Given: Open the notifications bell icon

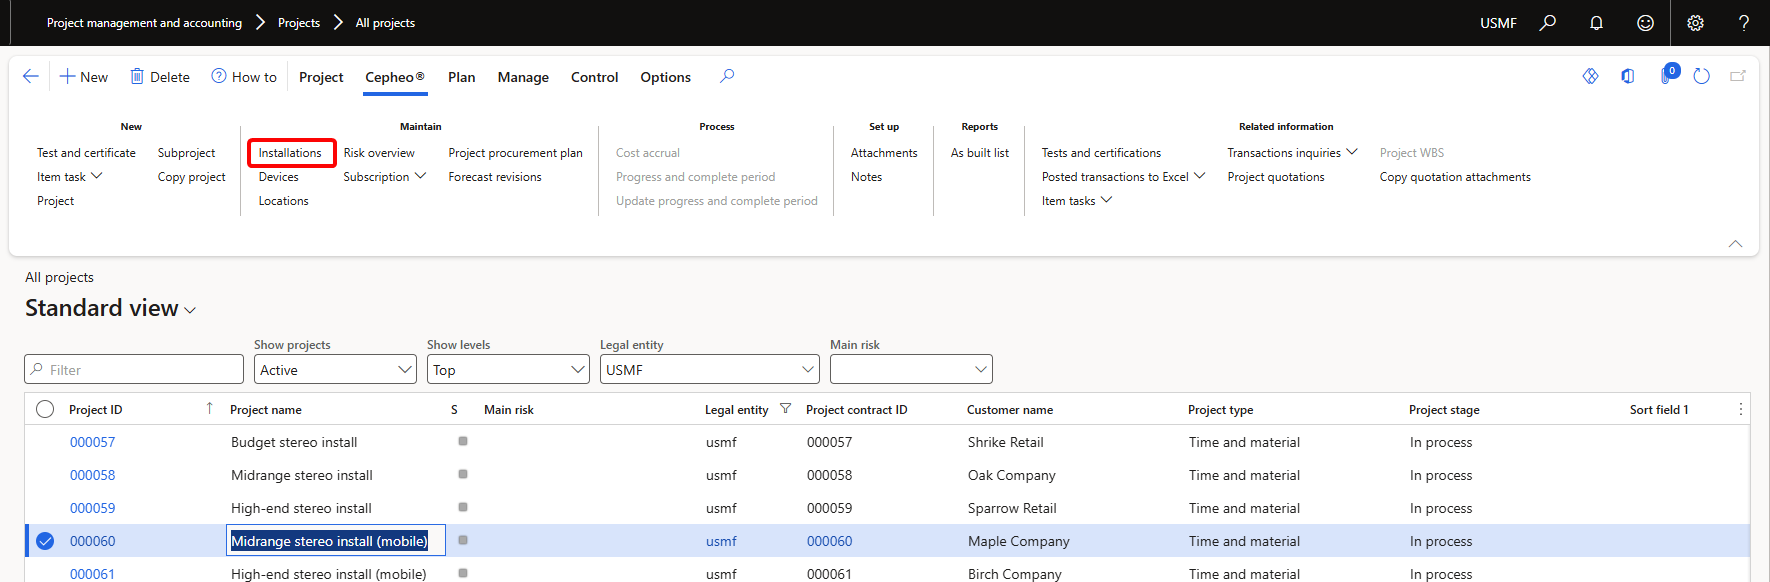Looking at the screenshot, I should click(1596, 23).
